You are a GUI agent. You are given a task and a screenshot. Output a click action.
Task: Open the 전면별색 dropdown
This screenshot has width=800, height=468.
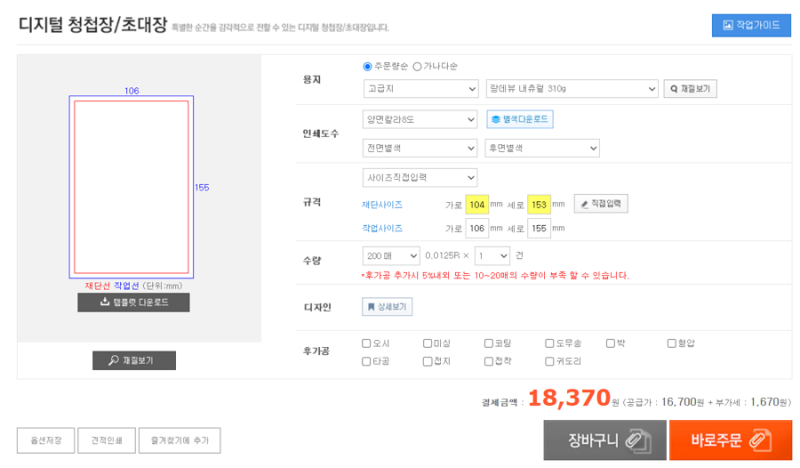coord(420,148)
